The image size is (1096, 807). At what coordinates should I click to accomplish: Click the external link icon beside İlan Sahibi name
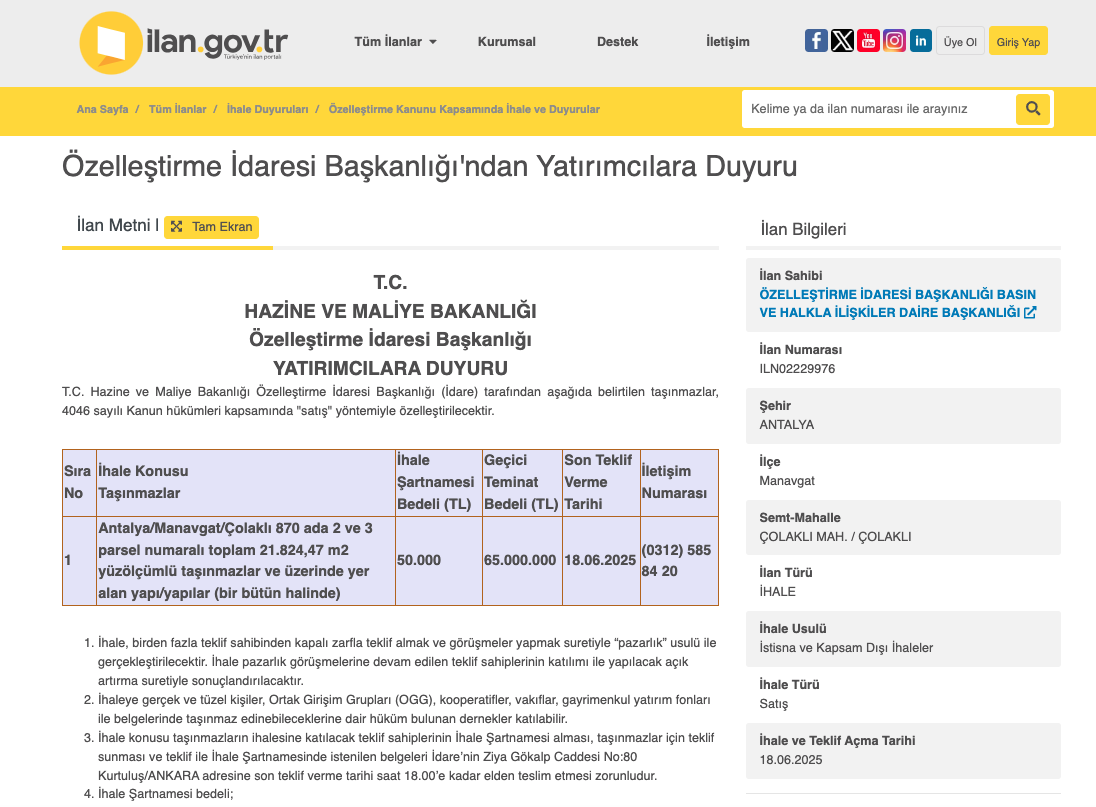[1030, 312]
